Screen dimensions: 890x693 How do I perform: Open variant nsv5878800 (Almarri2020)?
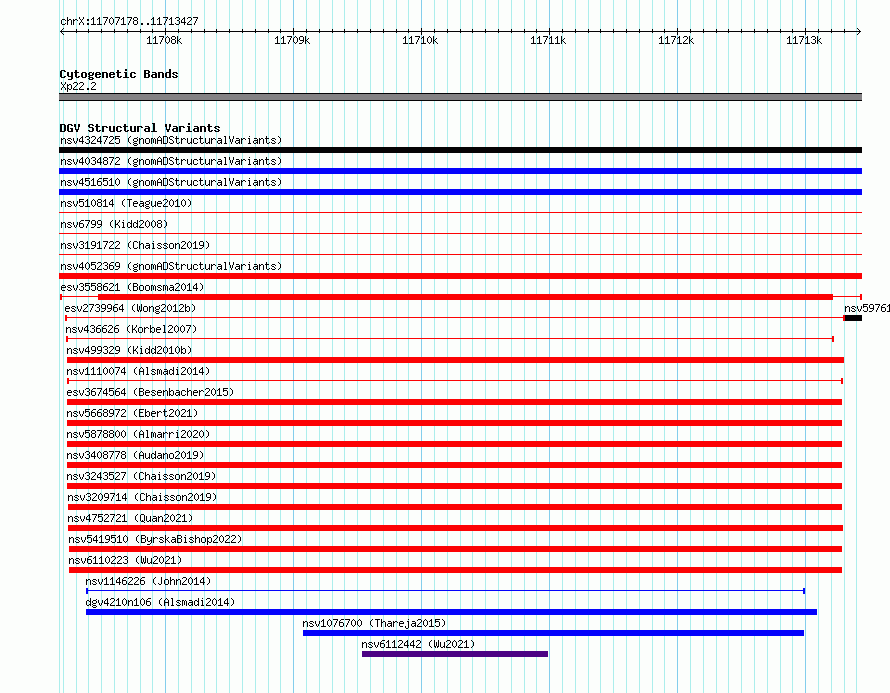click(x=138, y=434)
